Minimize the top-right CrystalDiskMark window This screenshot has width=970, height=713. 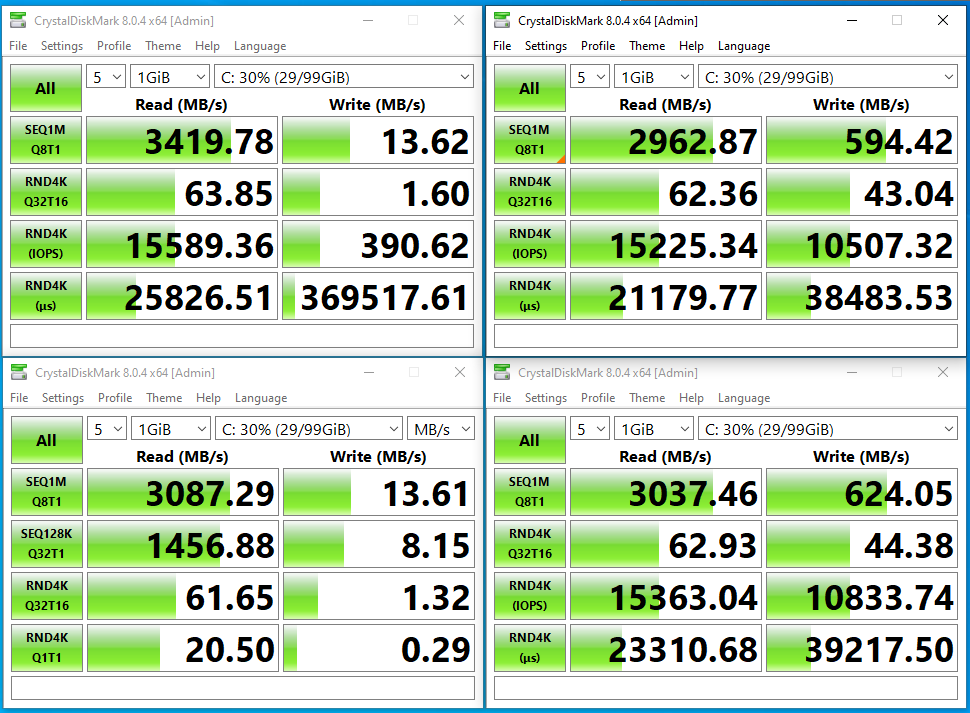852,20
